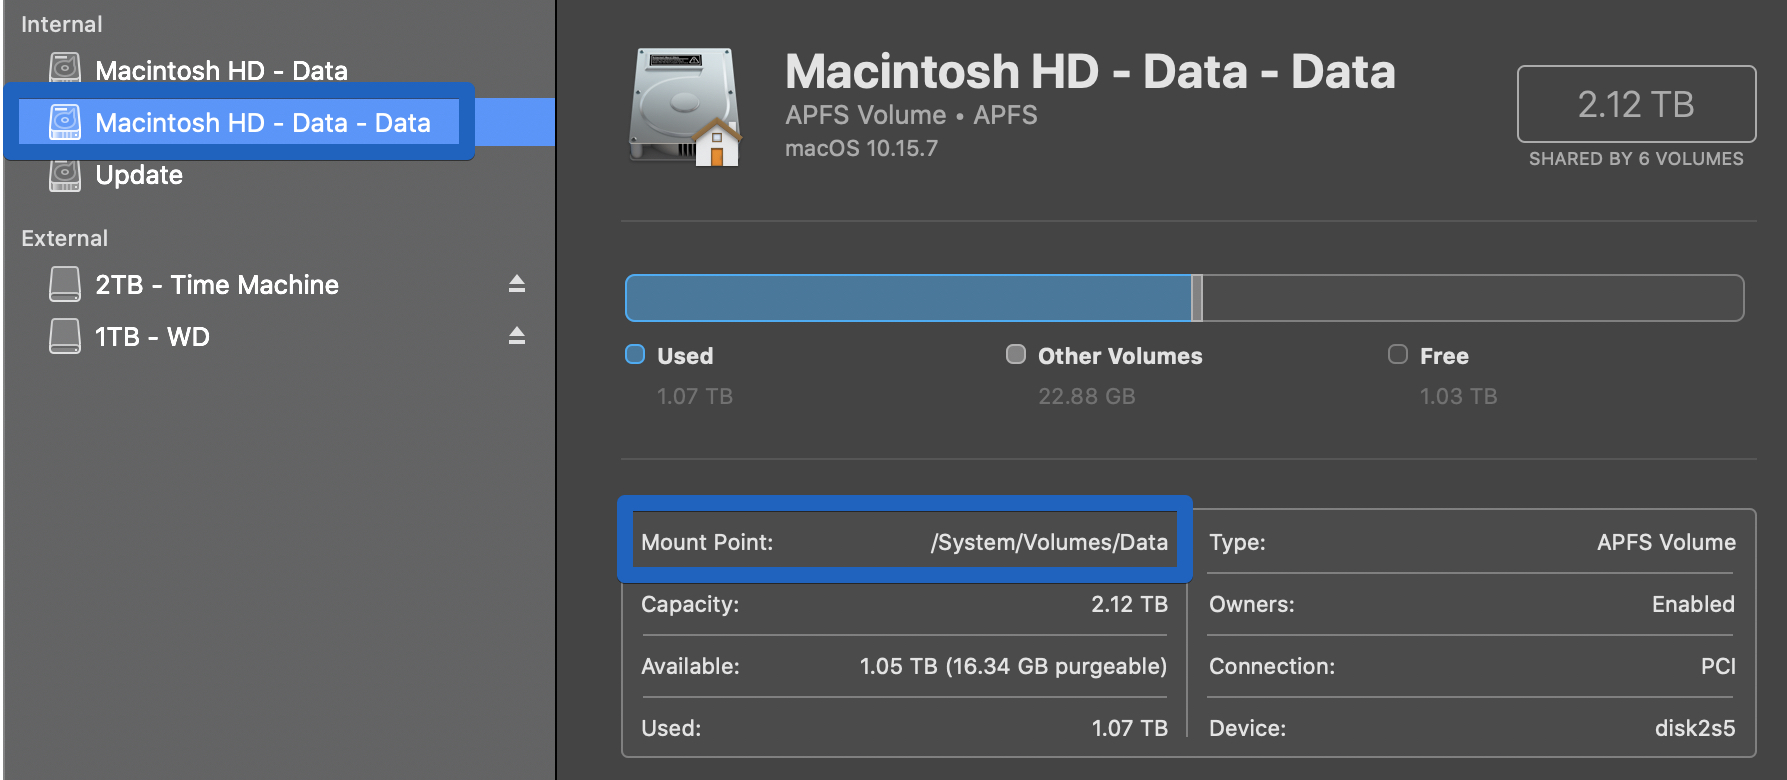Click the 2.12 TB capacity box
Screen dimensions: 1787x780
(x=1636, y=104)
